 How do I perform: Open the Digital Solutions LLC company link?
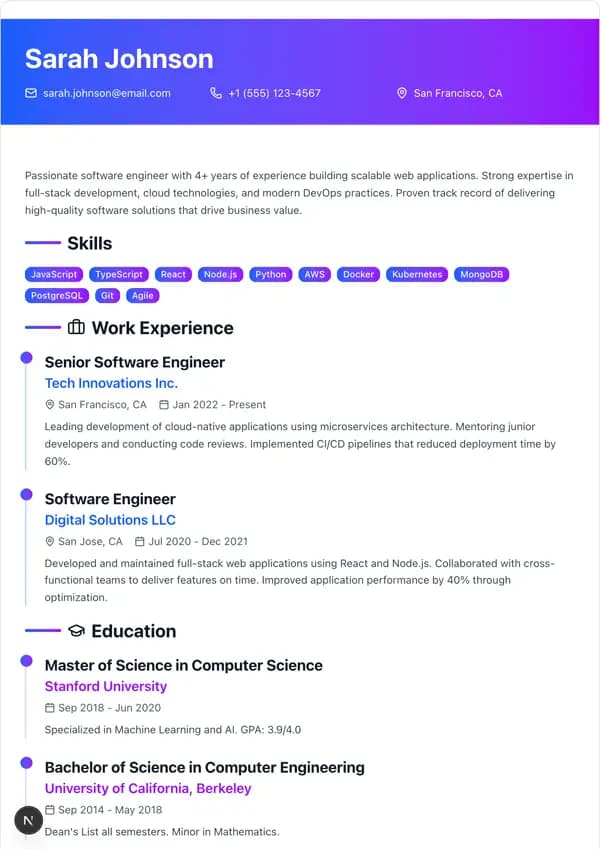click(x=110, y=520)
